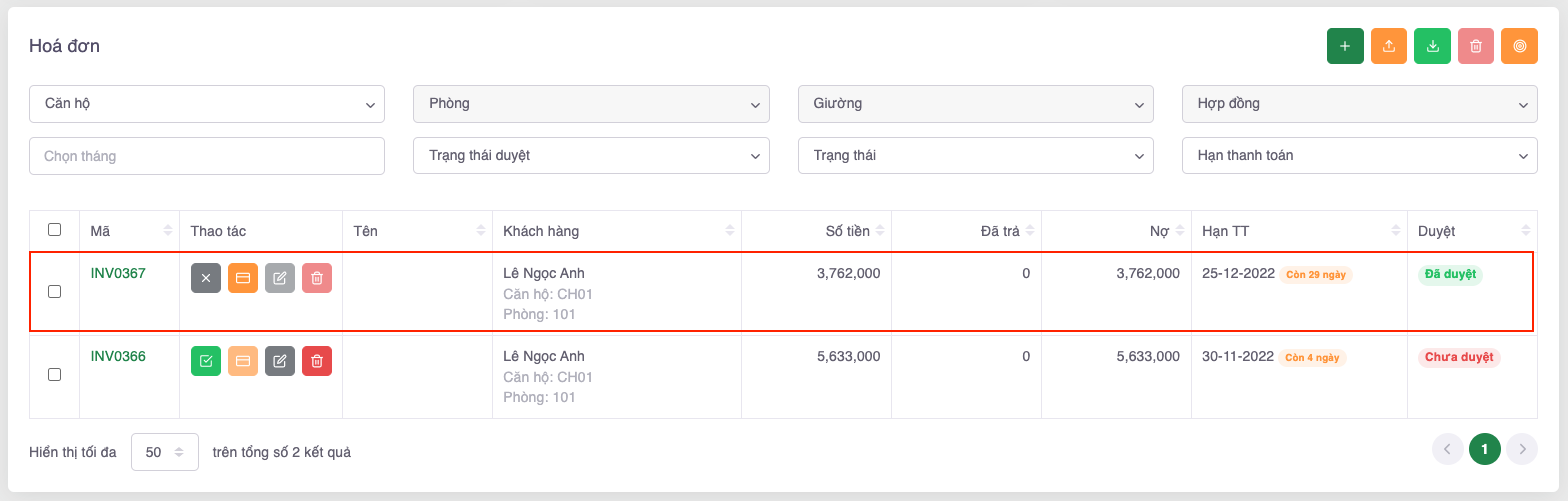Screen dimensions: 1568x501
Task: Open payment for INV0367 via orange card icon
Action: click(243, 278)
